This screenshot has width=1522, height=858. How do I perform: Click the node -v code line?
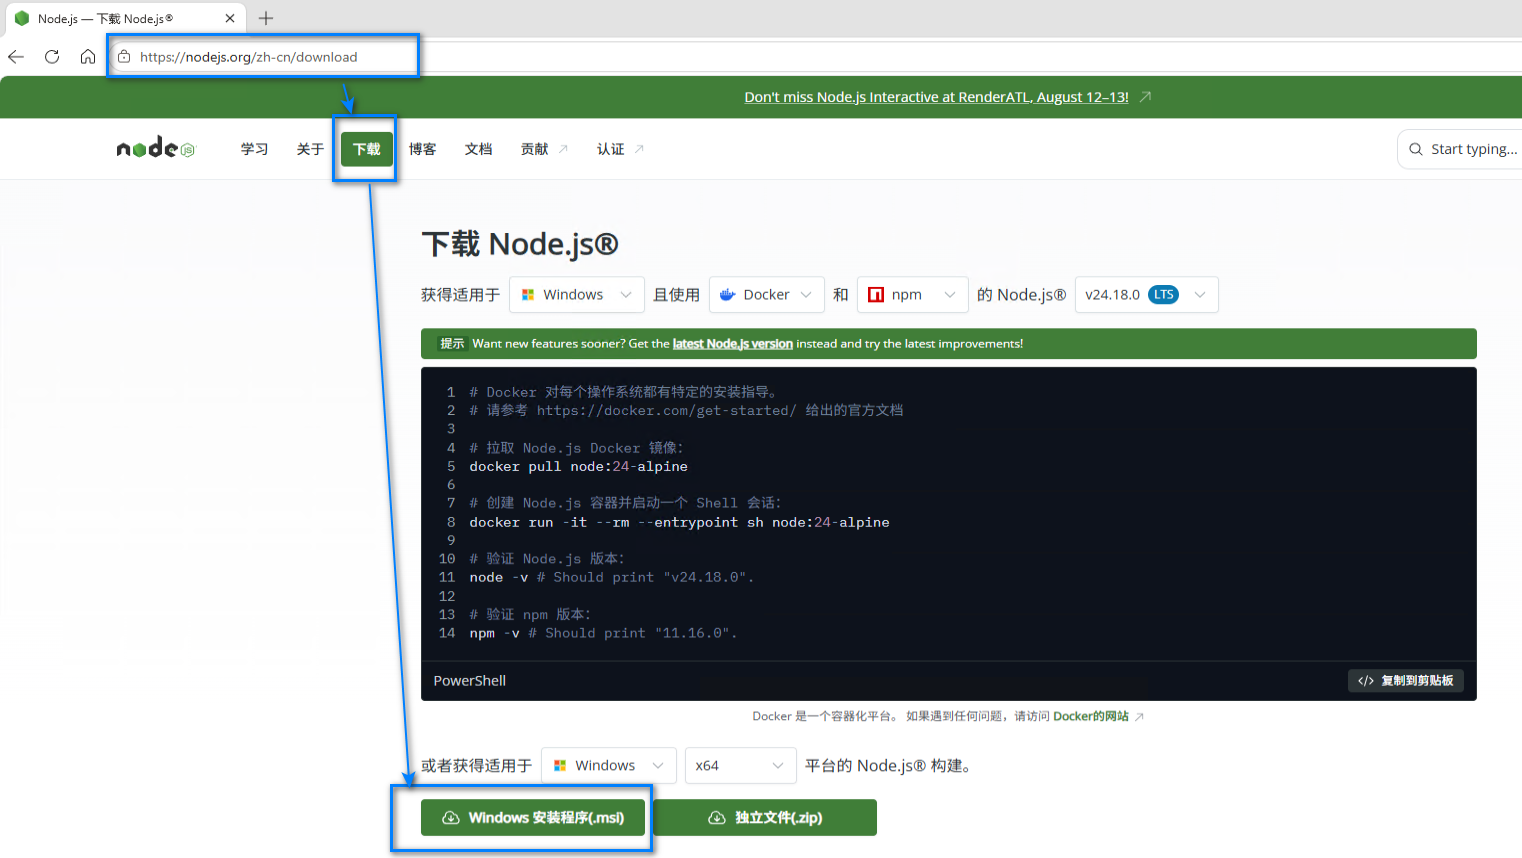click(611, 578)
